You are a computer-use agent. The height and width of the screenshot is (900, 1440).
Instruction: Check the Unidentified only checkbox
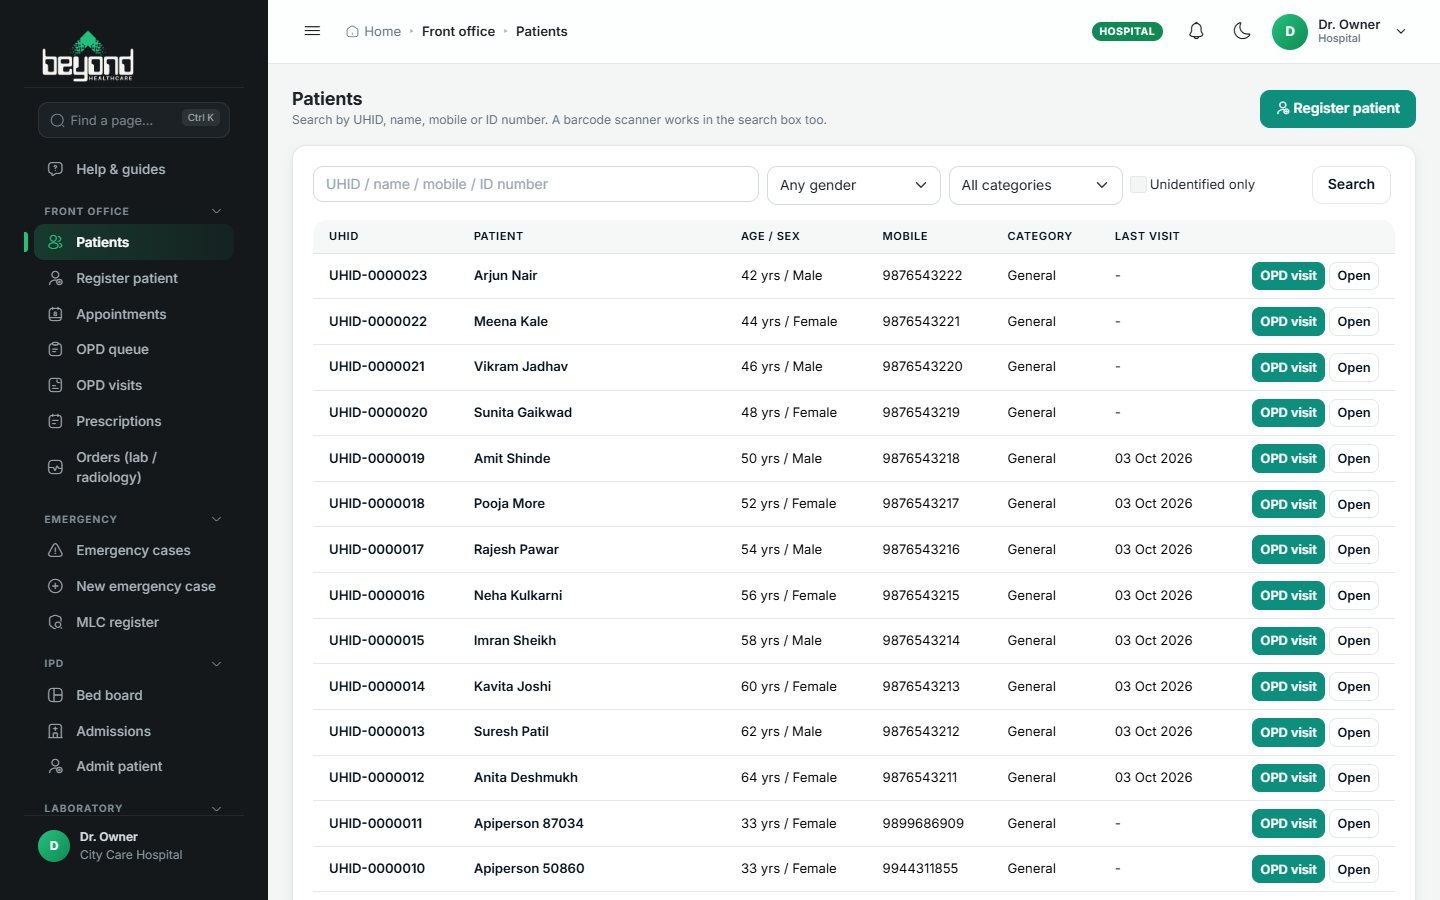click(x=1138, y=184)
